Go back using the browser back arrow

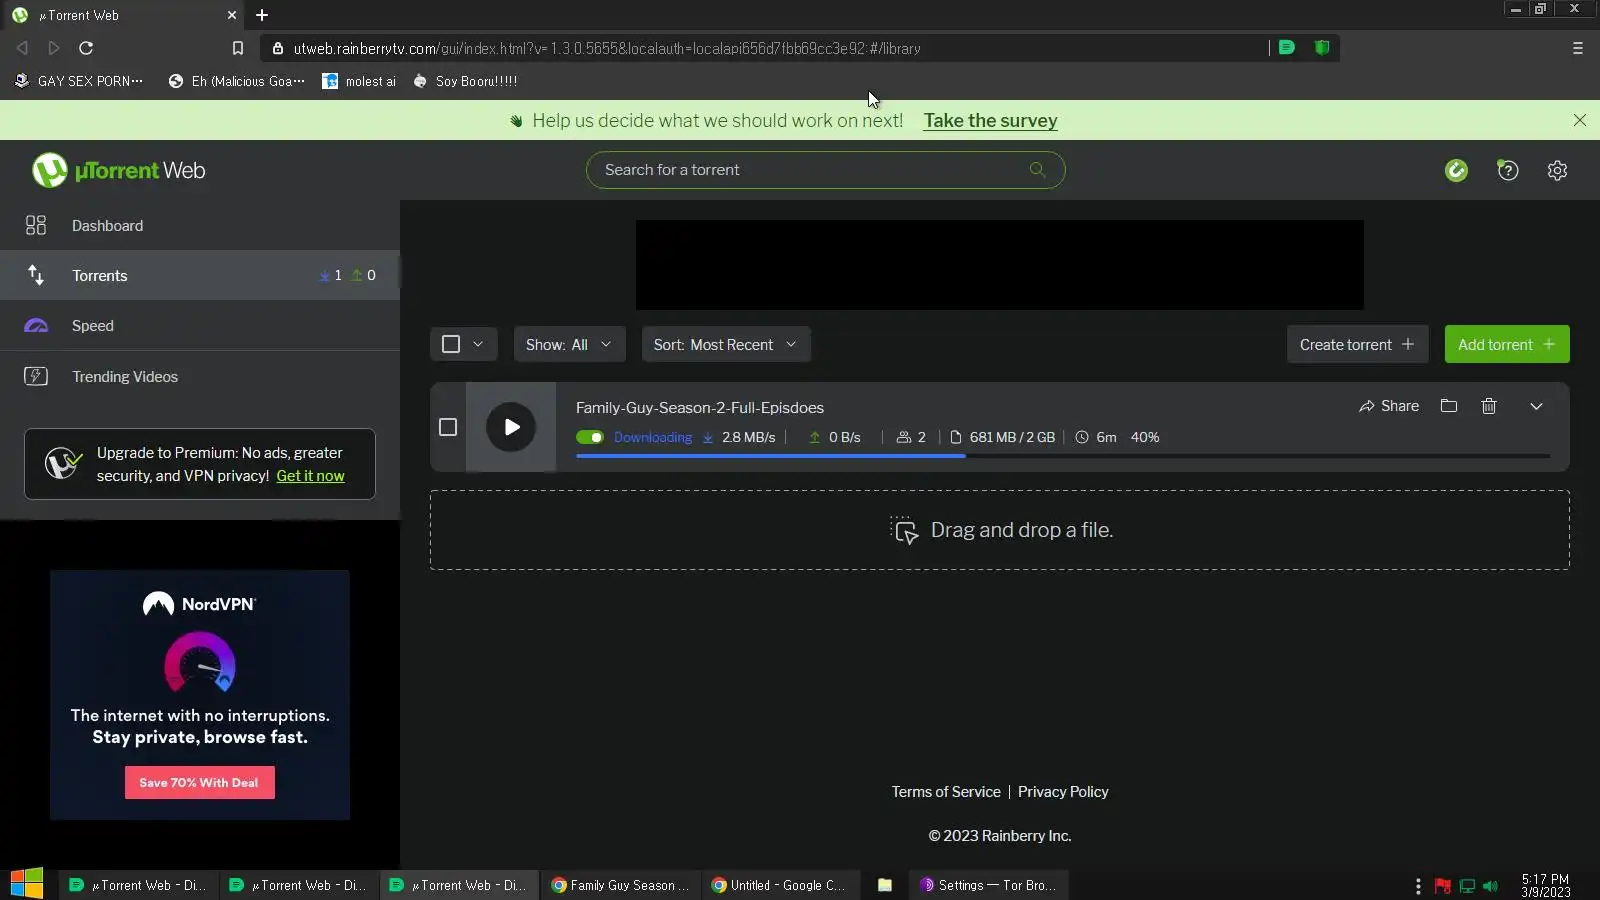pyautogui.click(x=22, y=48)
